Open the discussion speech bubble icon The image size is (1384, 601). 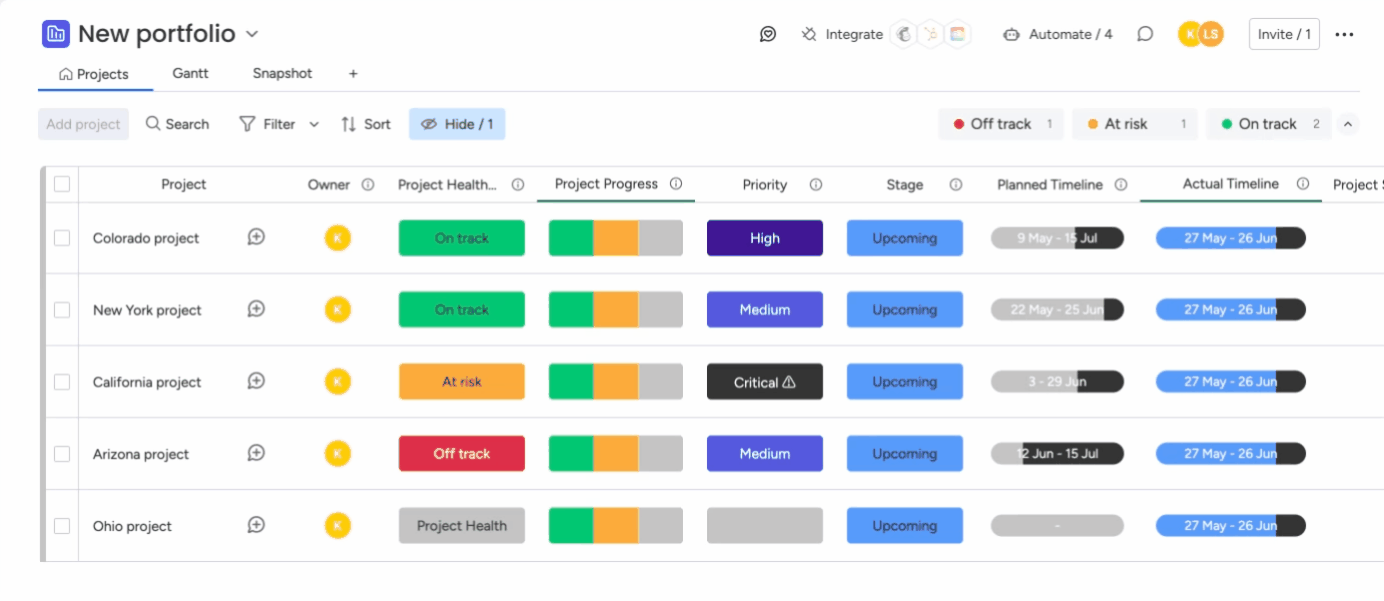1145,34
